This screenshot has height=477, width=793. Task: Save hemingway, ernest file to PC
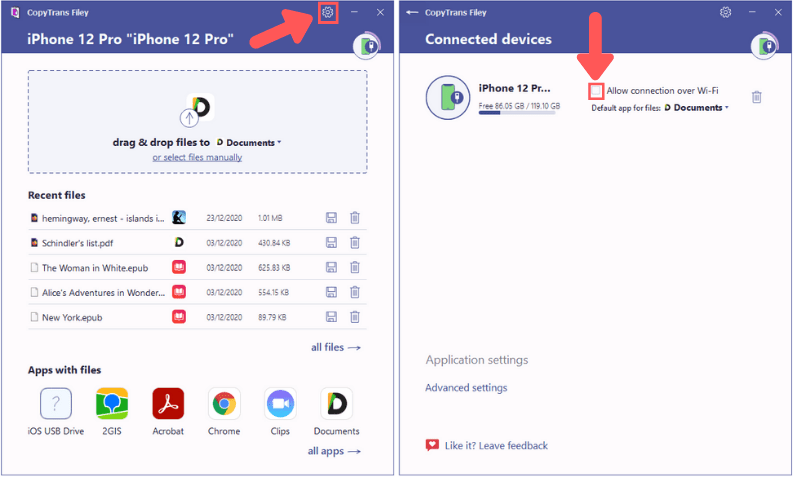pos(331,218)
